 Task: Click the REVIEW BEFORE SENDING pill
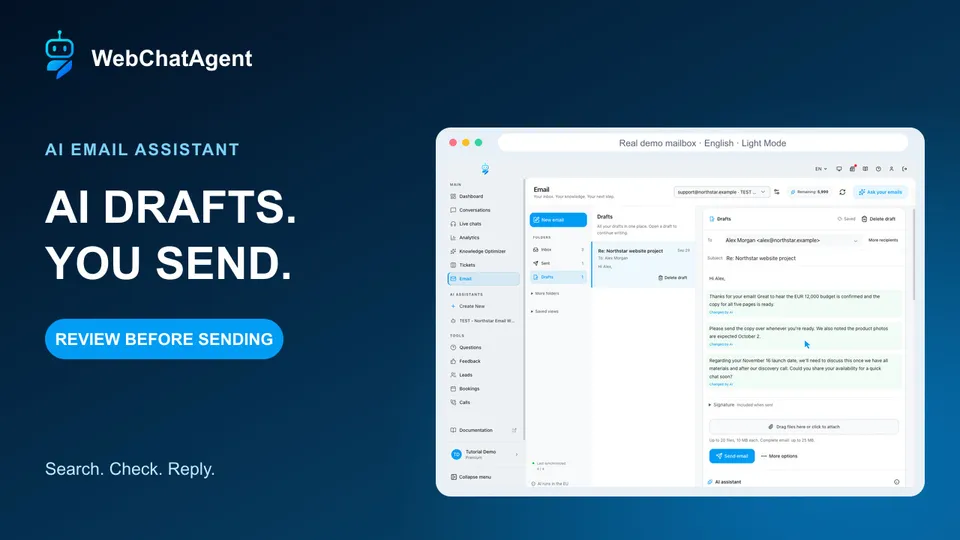pyautogui.click(x=164, y=339)
